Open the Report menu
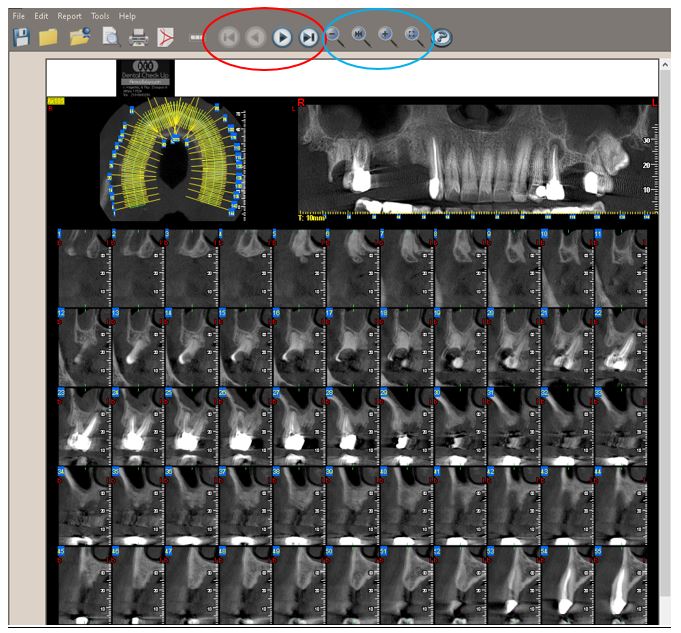The height and width of the screenshot is (633, 681). (x=69, y=17)
